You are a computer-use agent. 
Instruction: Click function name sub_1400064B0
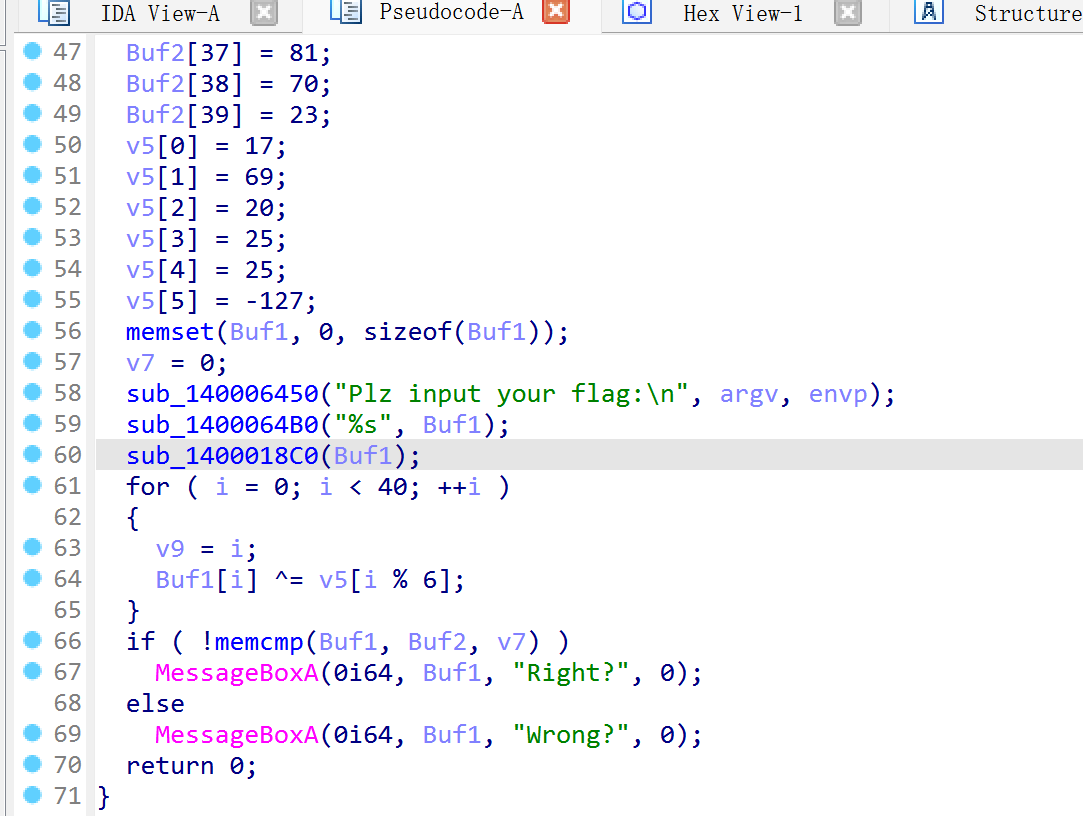[222, 425]
